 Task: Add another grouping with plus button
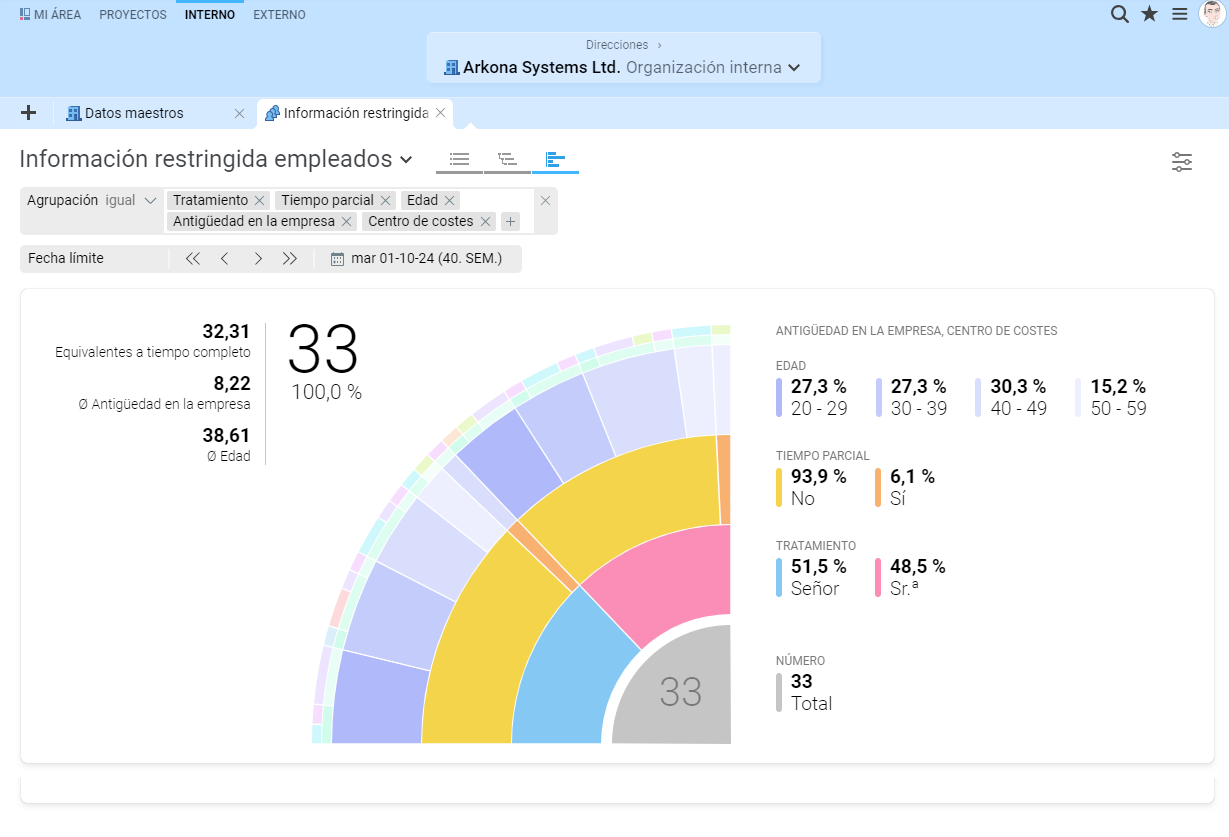pyautogui.click(x=510, y=222)
